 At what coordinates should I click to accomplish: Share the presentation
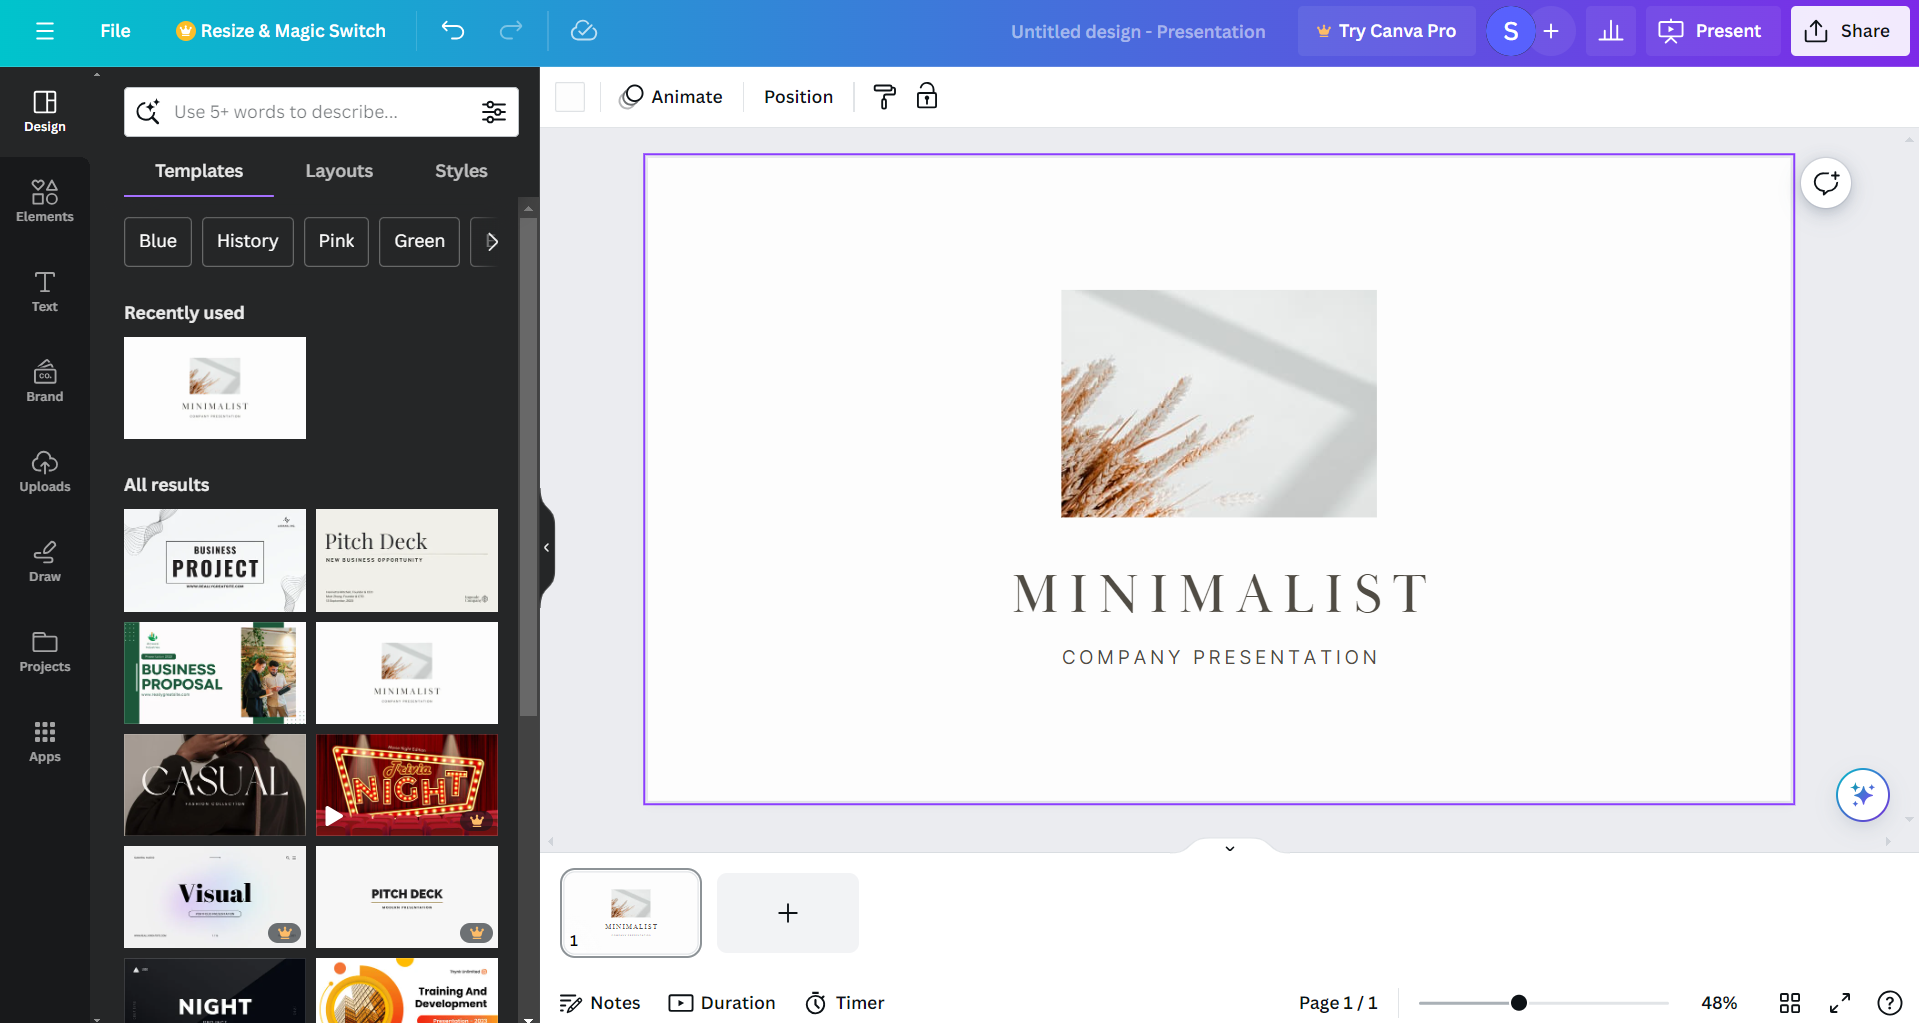[x=1849, y=31]
